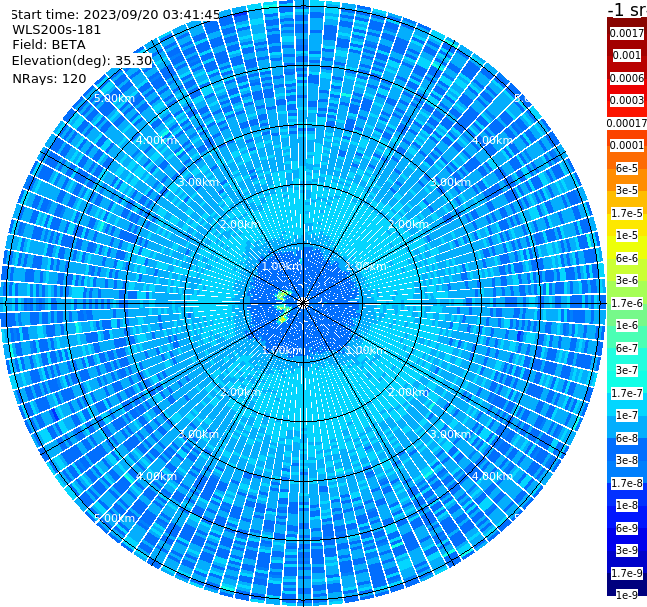Click the Field: BETA label

point(49,45)
